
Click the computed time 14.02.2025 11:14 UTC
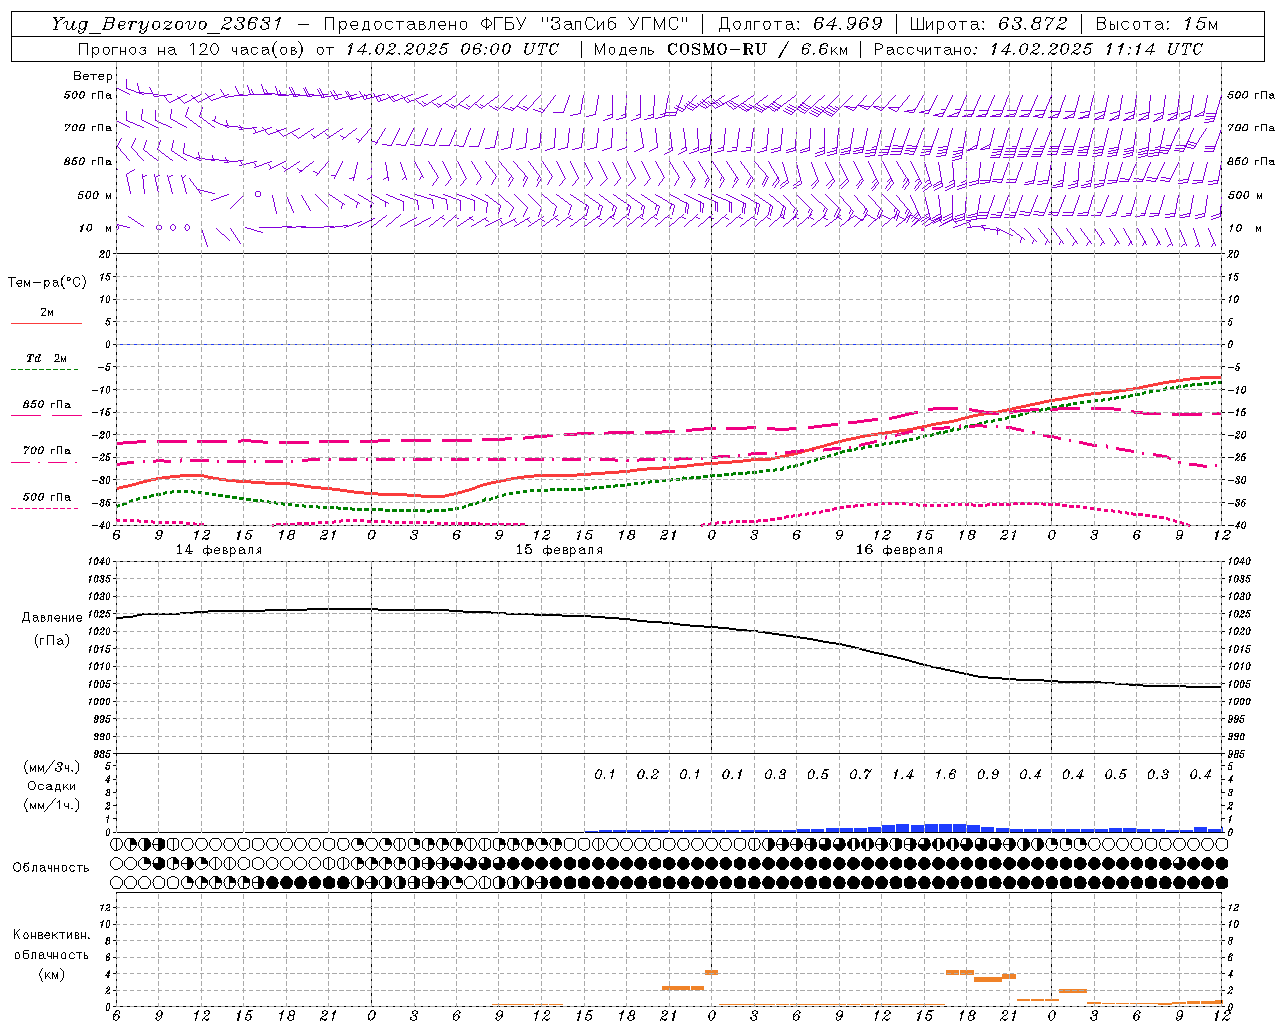pyautogui.click(x=1097, y=49)
